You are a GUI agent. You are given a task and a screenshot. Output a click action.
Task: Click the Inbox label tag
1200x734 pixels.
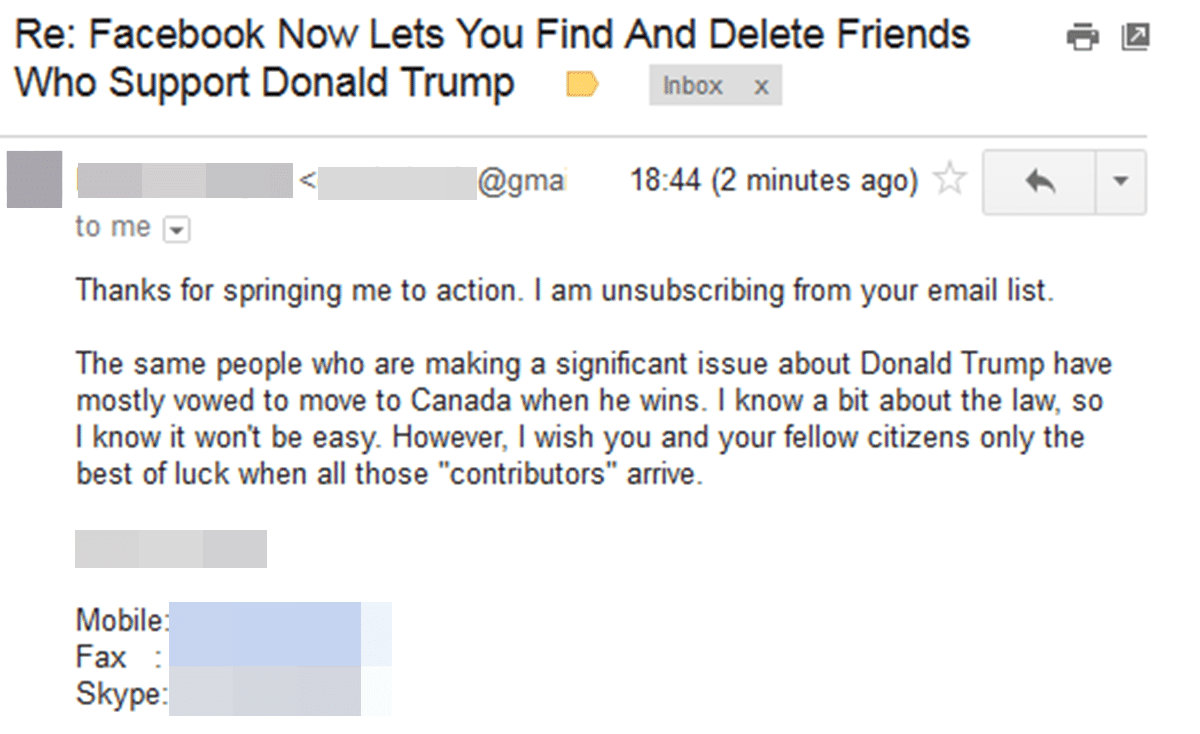[x=693, y=86]
